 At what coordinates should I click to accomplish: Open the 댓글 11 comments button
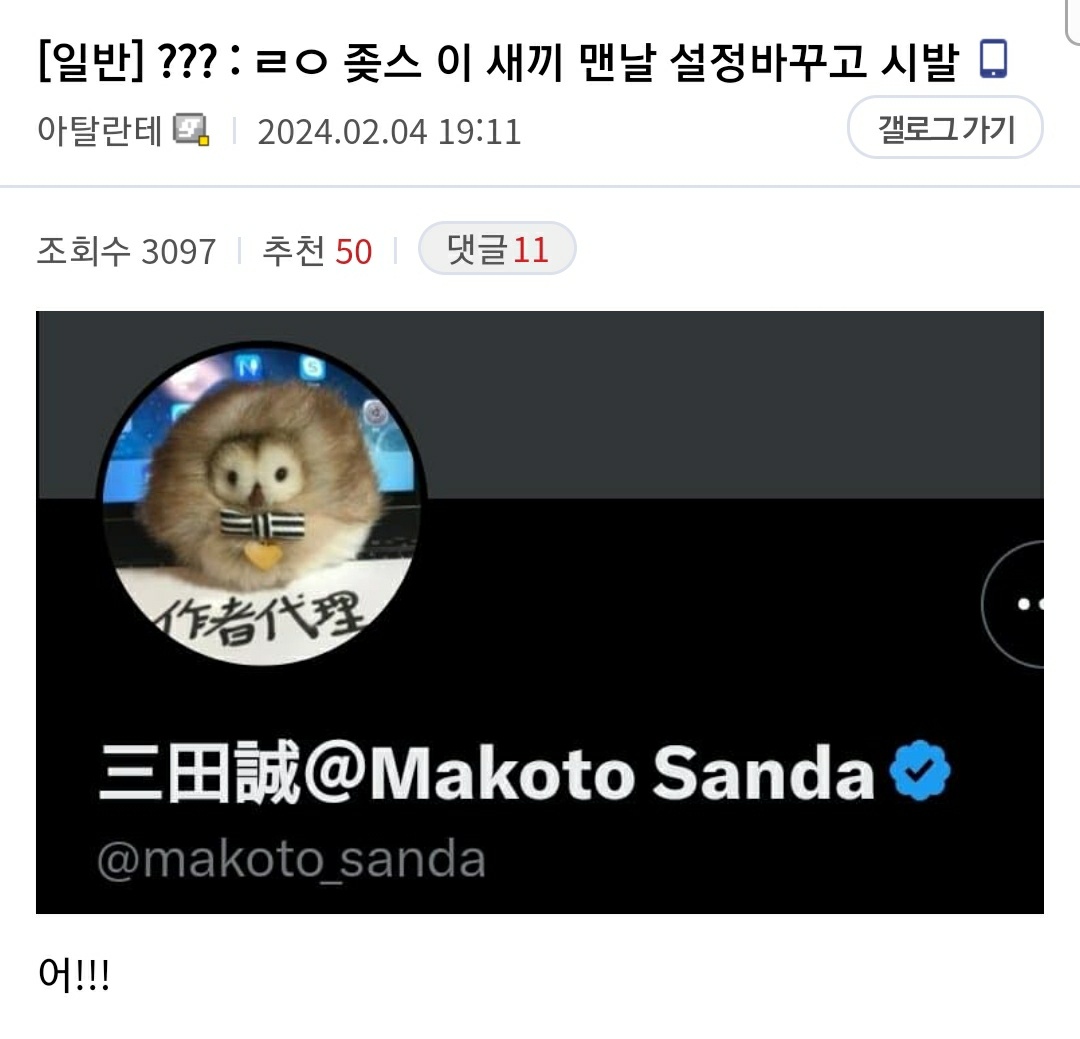497,248
